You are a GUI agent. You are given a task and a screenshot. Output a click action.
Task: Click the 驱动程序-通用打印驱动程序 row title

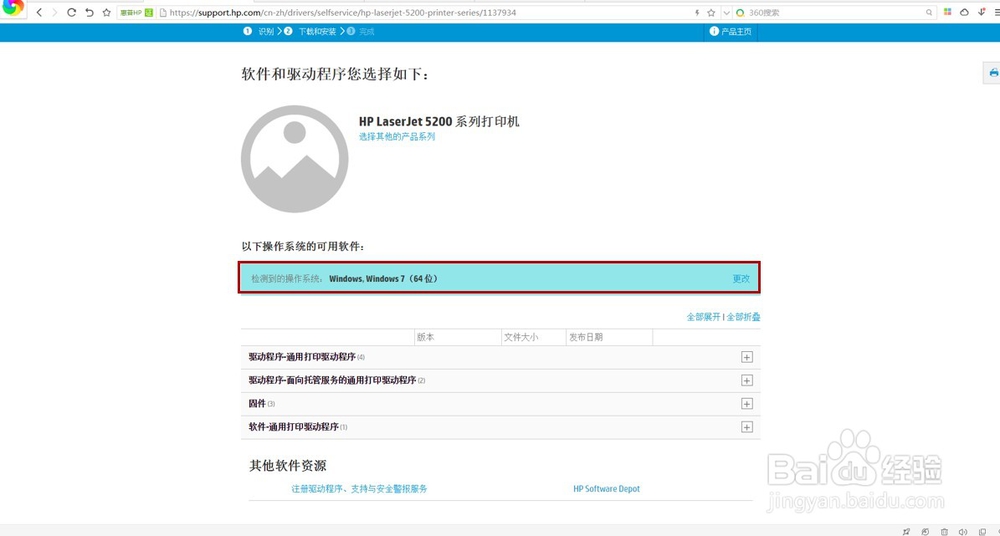point(302,357)
